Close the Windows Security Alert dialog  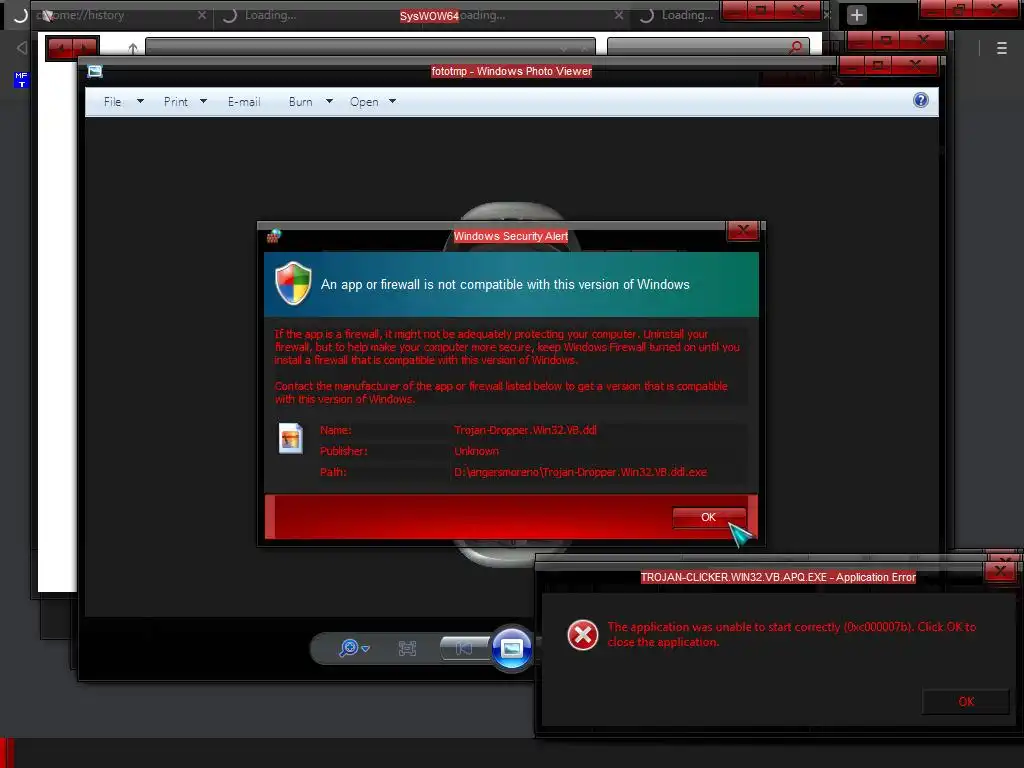pyautogui.click(x=743, y=231)
